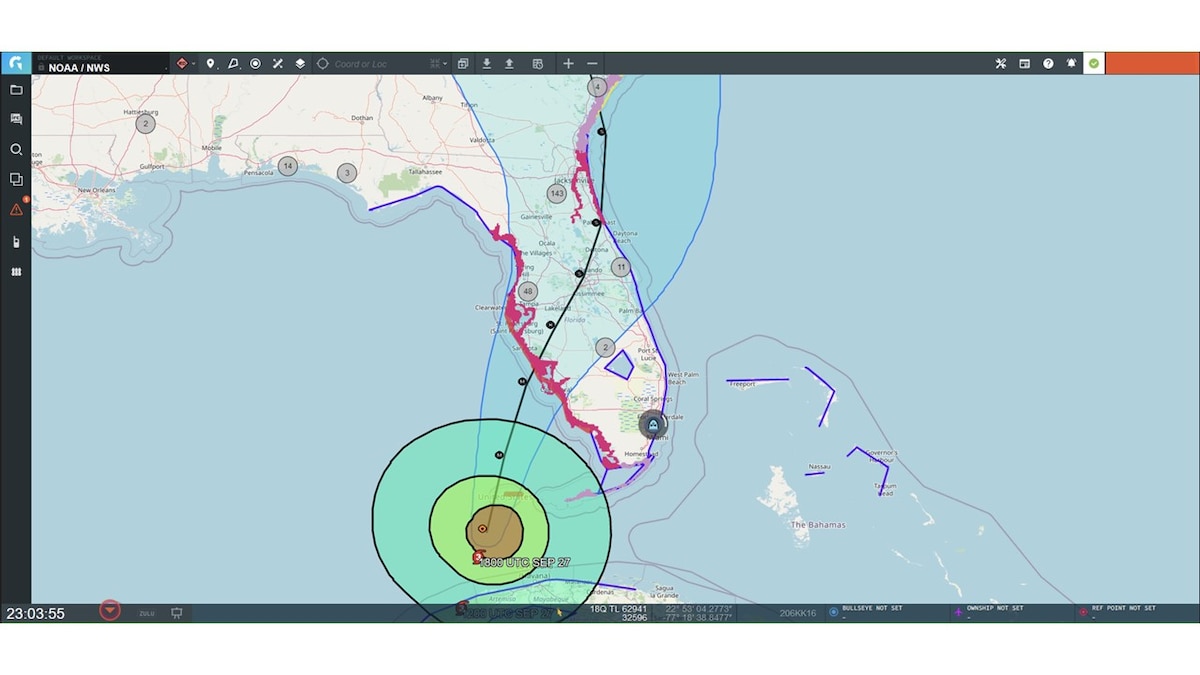The height and width of the screenshot is (675, 1200).
Task: Open the window layout panel icon
Action: click(1024, 63)
